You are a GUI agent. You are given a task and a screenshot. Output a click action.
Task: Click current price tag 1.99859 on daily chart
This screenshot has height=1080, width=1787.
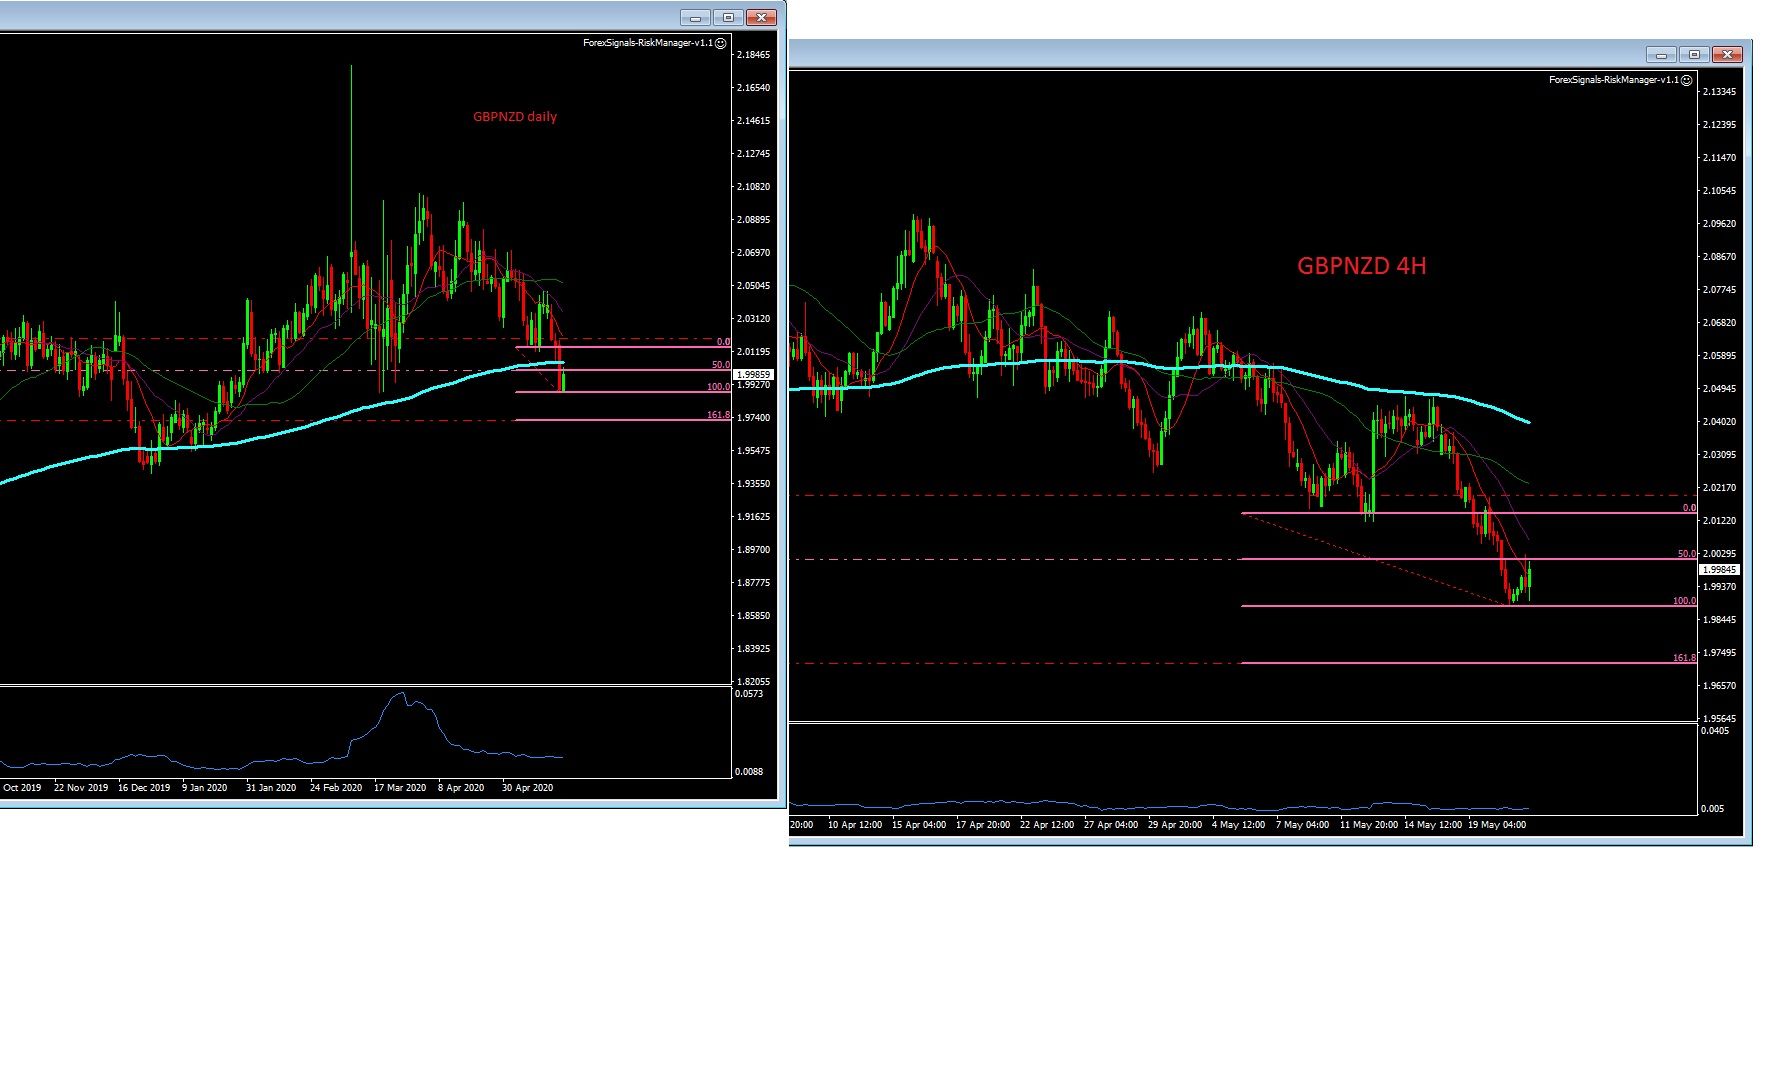click(x=753, y=375)
